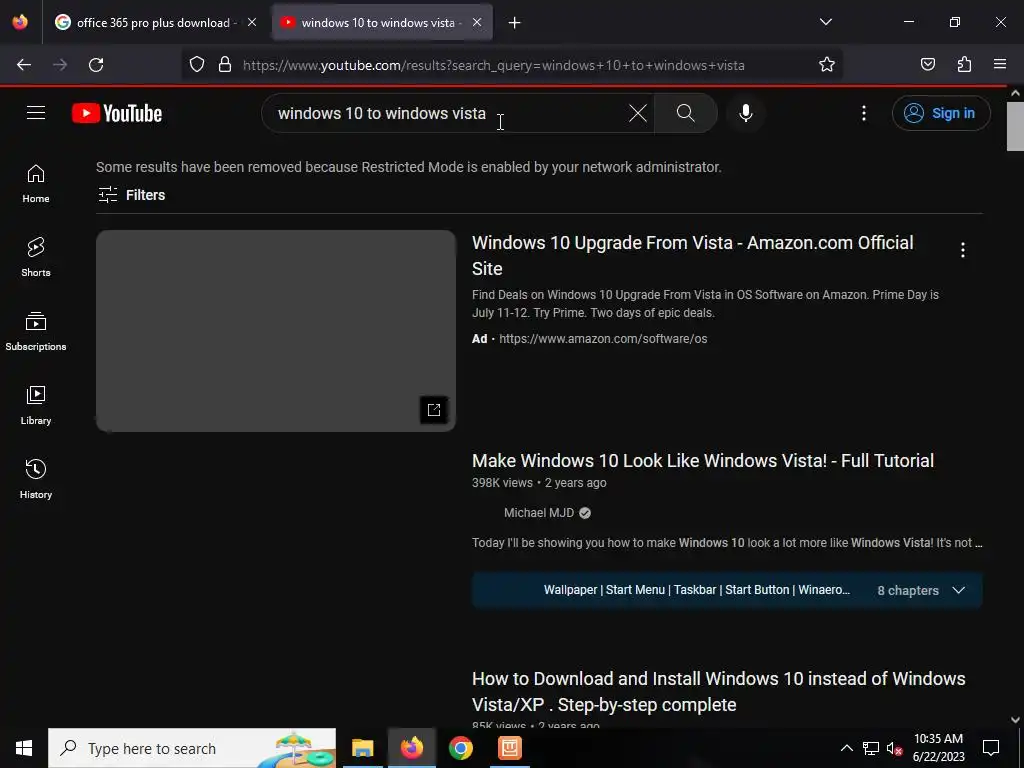Save the page to Pocket
1024x768 pixels.
click(x=927, y=65)
